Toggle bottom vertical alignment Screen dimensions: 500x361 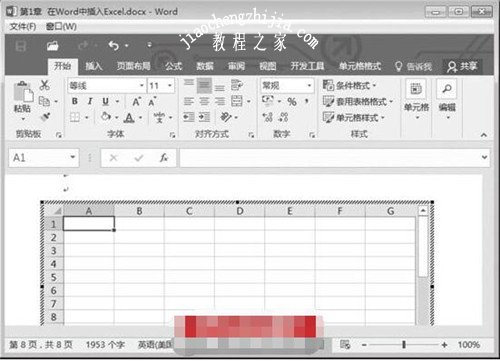coord(219,87)
